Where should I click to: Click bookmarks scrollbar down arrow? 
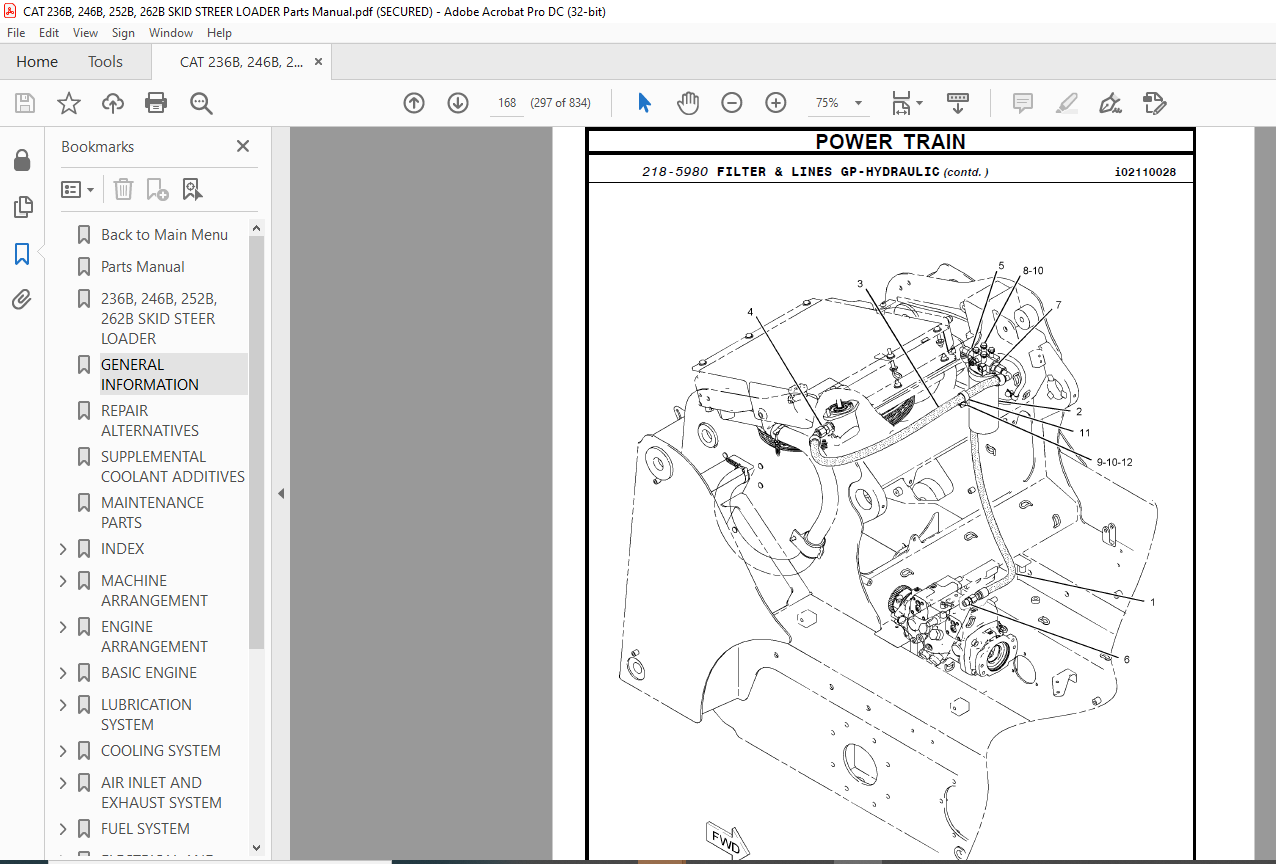256,848
